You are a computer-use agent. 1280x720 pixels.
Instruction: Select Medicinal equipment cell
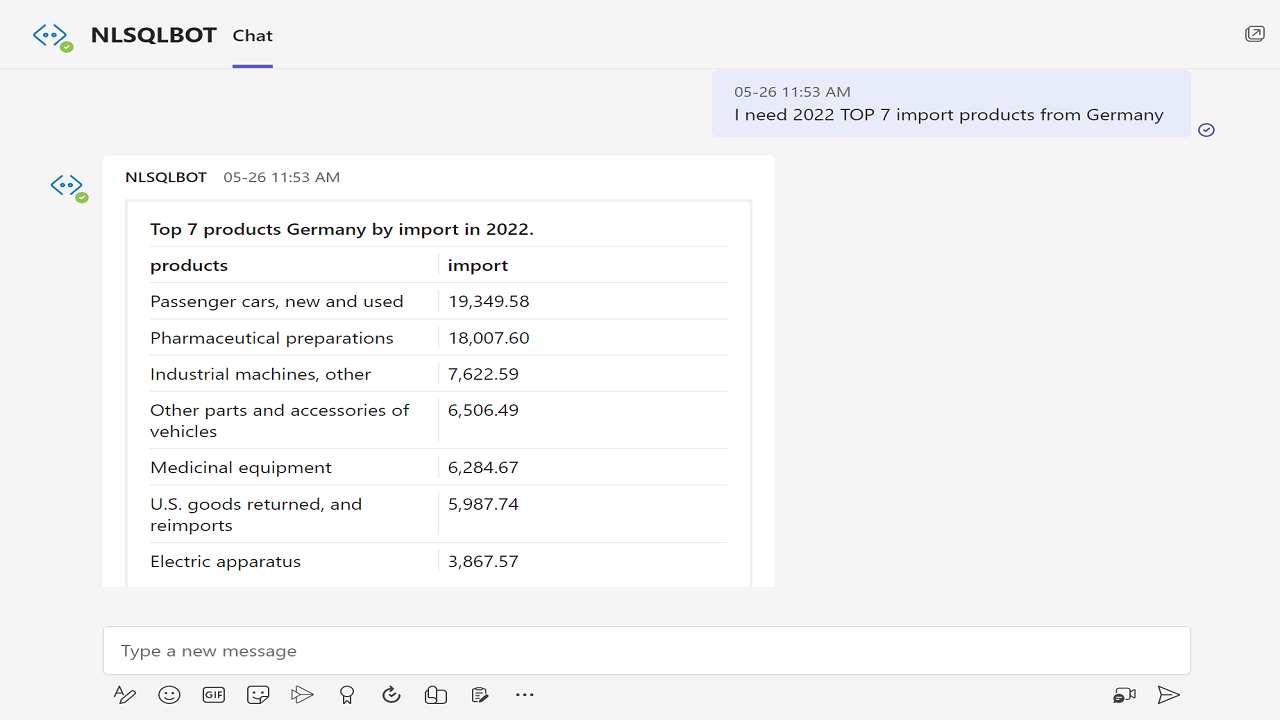pyautogui.click(x=241, y=467)
